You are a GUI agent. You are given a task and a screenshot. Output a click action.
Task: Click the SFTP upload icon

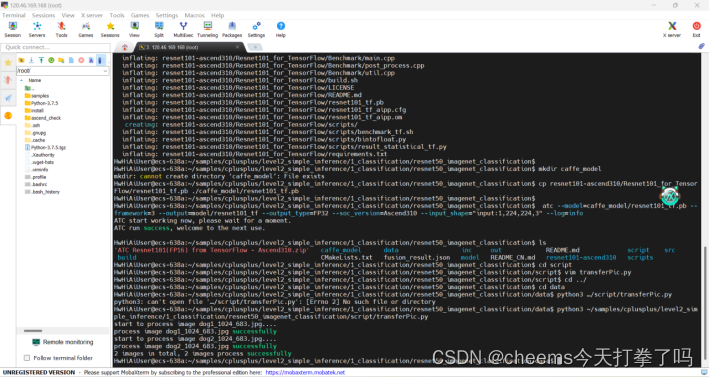point(41,60)
